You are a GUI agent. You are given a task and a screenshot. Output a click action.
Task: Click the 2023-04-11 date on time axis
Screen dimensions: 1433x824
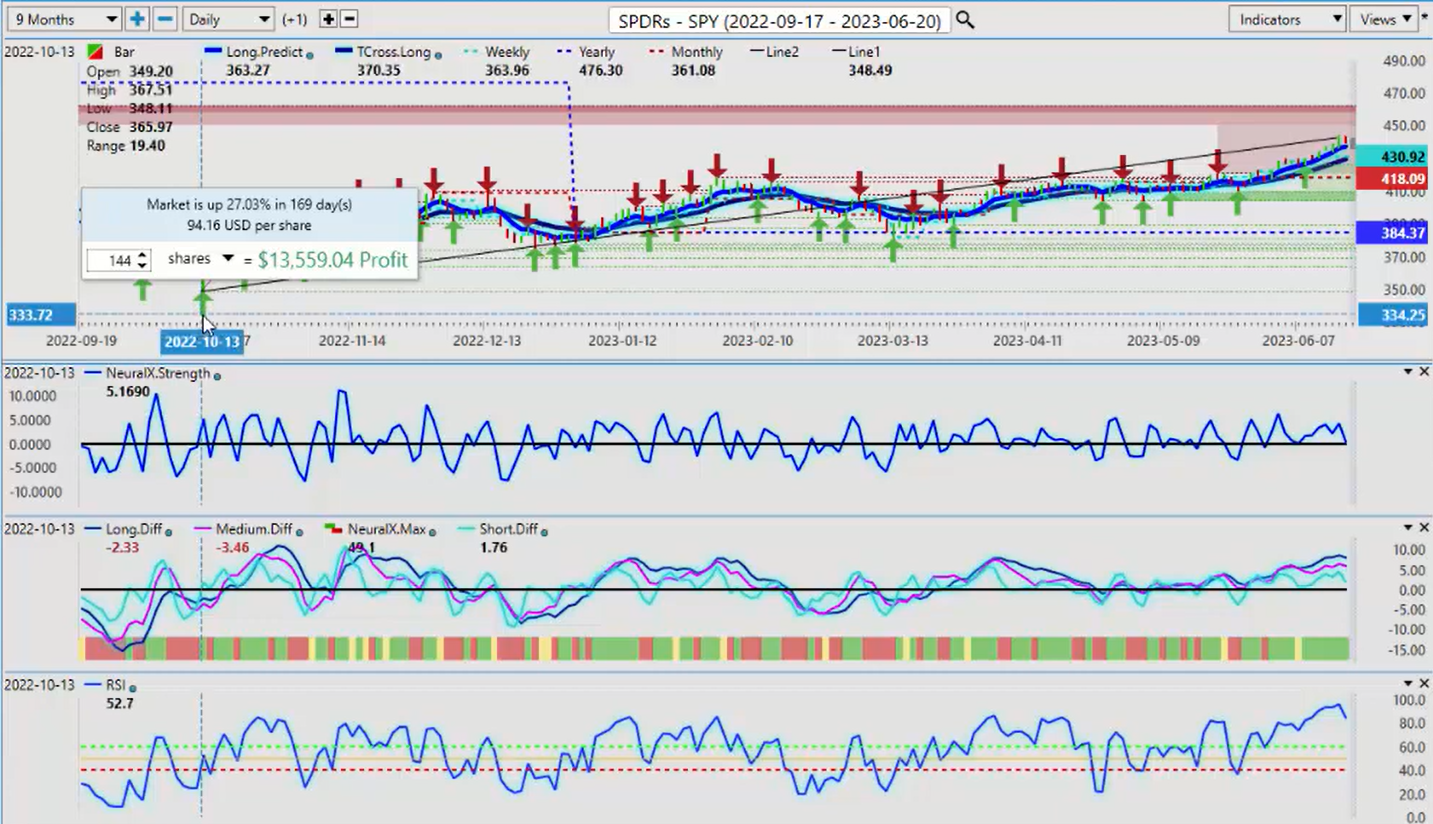(1027, 341)
